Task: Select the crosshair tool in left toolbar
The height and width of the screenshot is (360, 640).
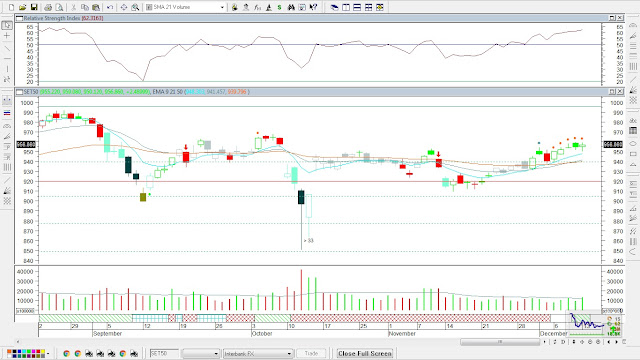Action: (7, 36)
